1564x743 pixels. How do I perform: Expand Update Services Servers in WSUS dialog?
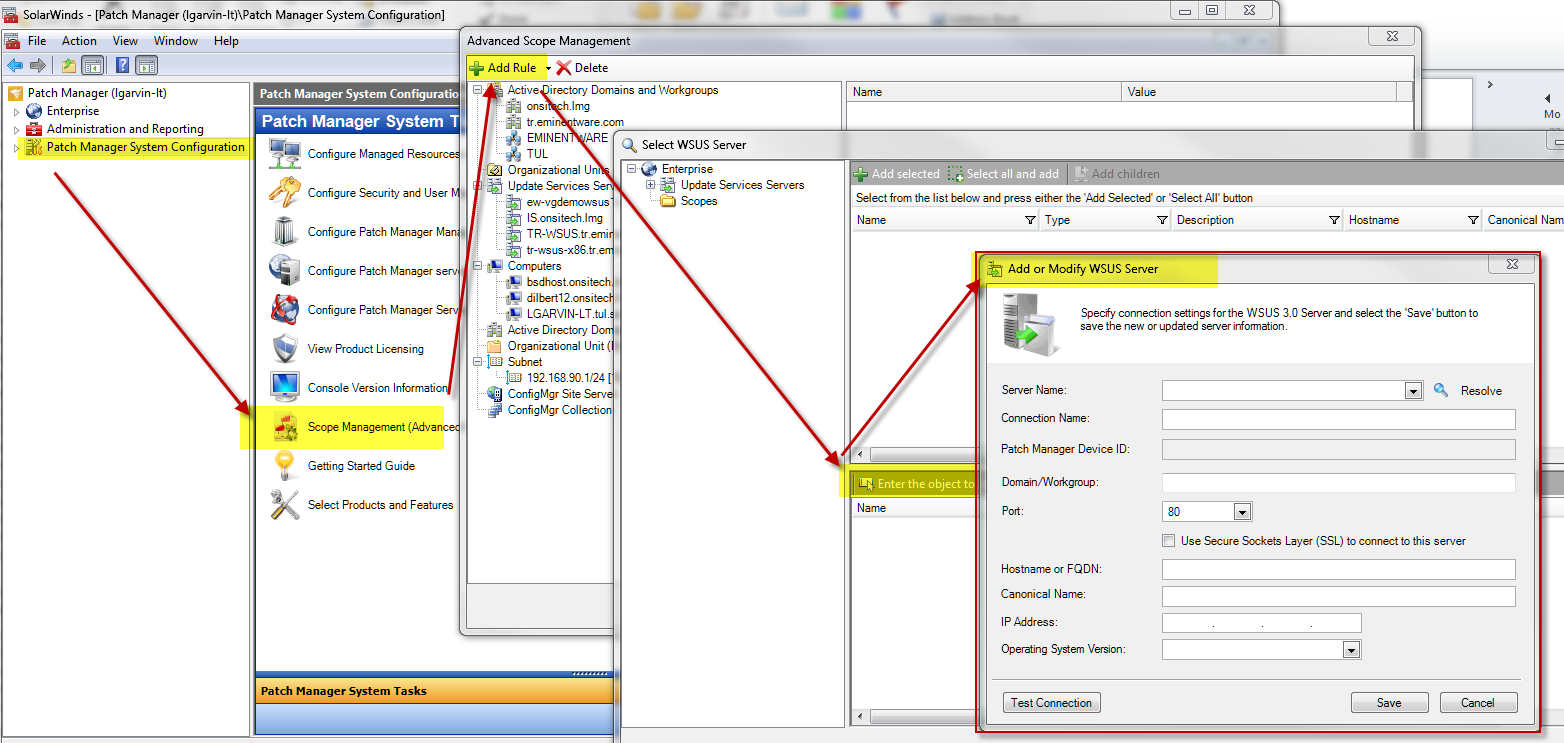(651, 185)
